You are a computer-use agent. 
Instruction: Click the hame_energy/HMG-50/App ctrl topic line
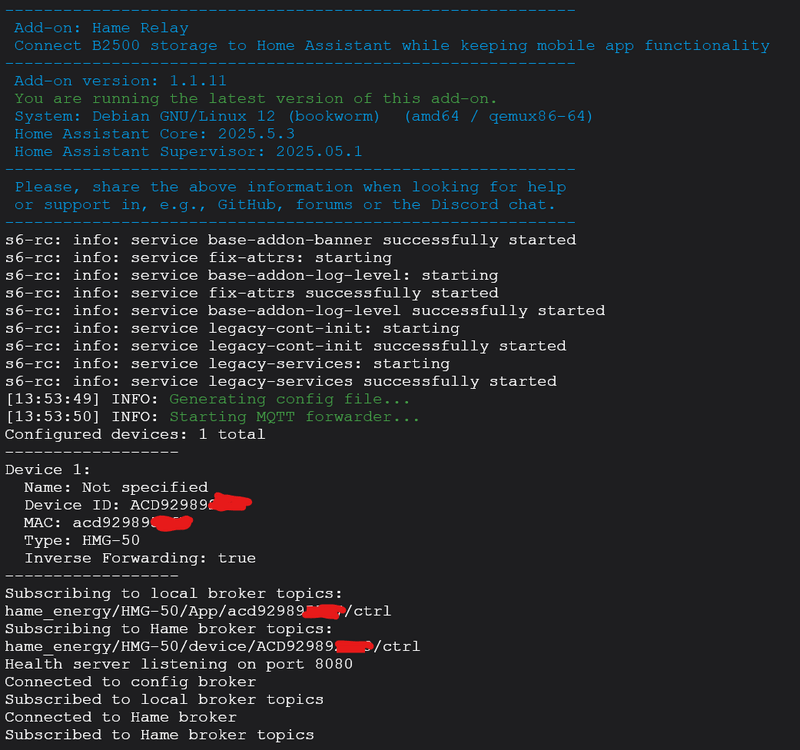tap(198, 611)
